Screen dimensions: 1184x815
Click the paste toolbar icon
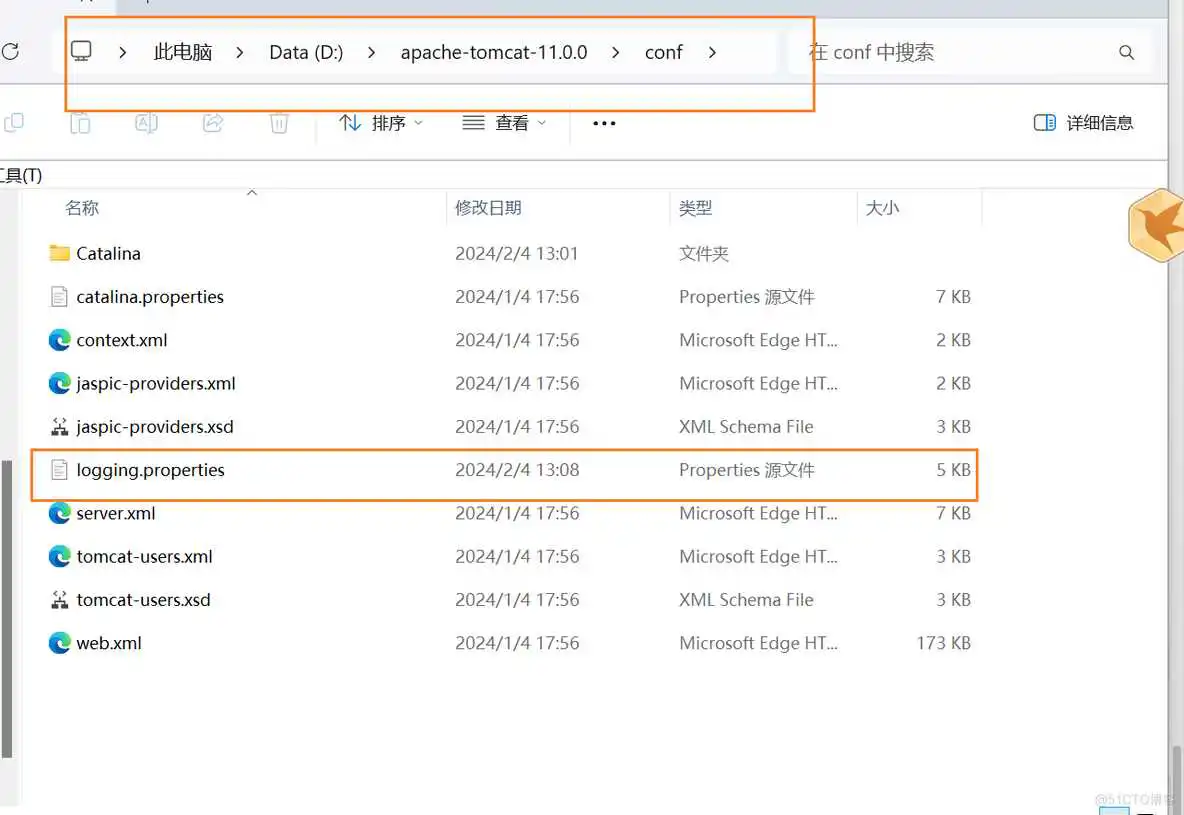pyautogui.click(x=80, y=122)
